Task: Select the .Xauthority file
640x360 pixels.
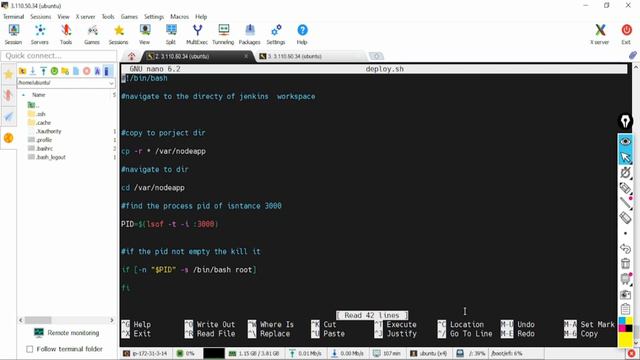Action: click(44, 131)
